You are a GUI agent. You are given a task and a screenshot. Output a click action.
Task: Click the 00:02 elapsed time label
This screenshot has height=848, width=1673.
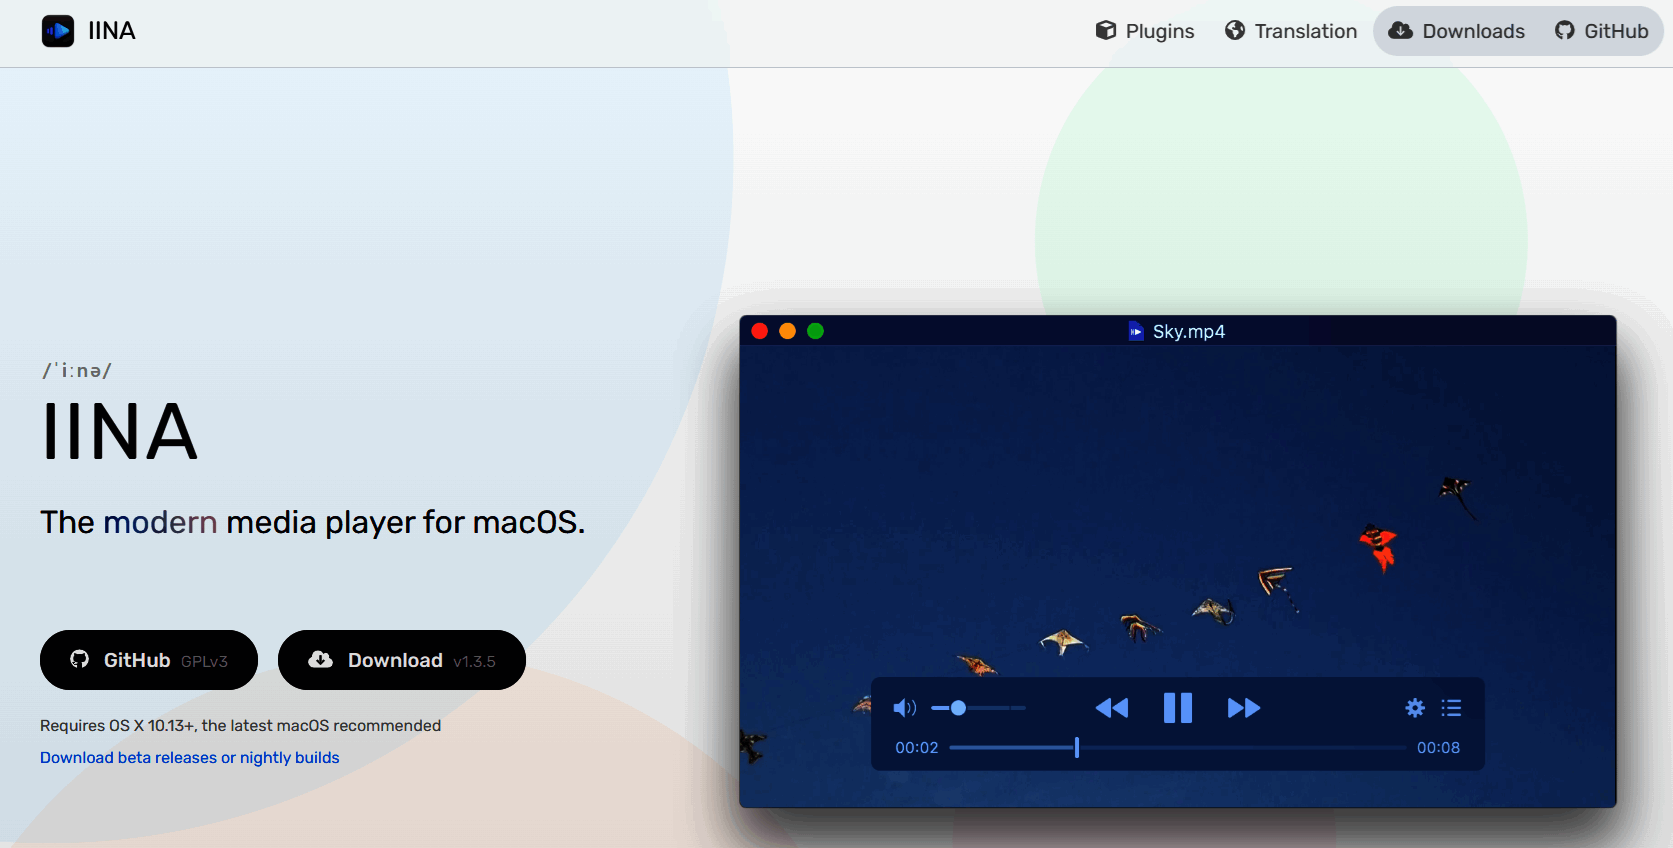pos(917,748)
